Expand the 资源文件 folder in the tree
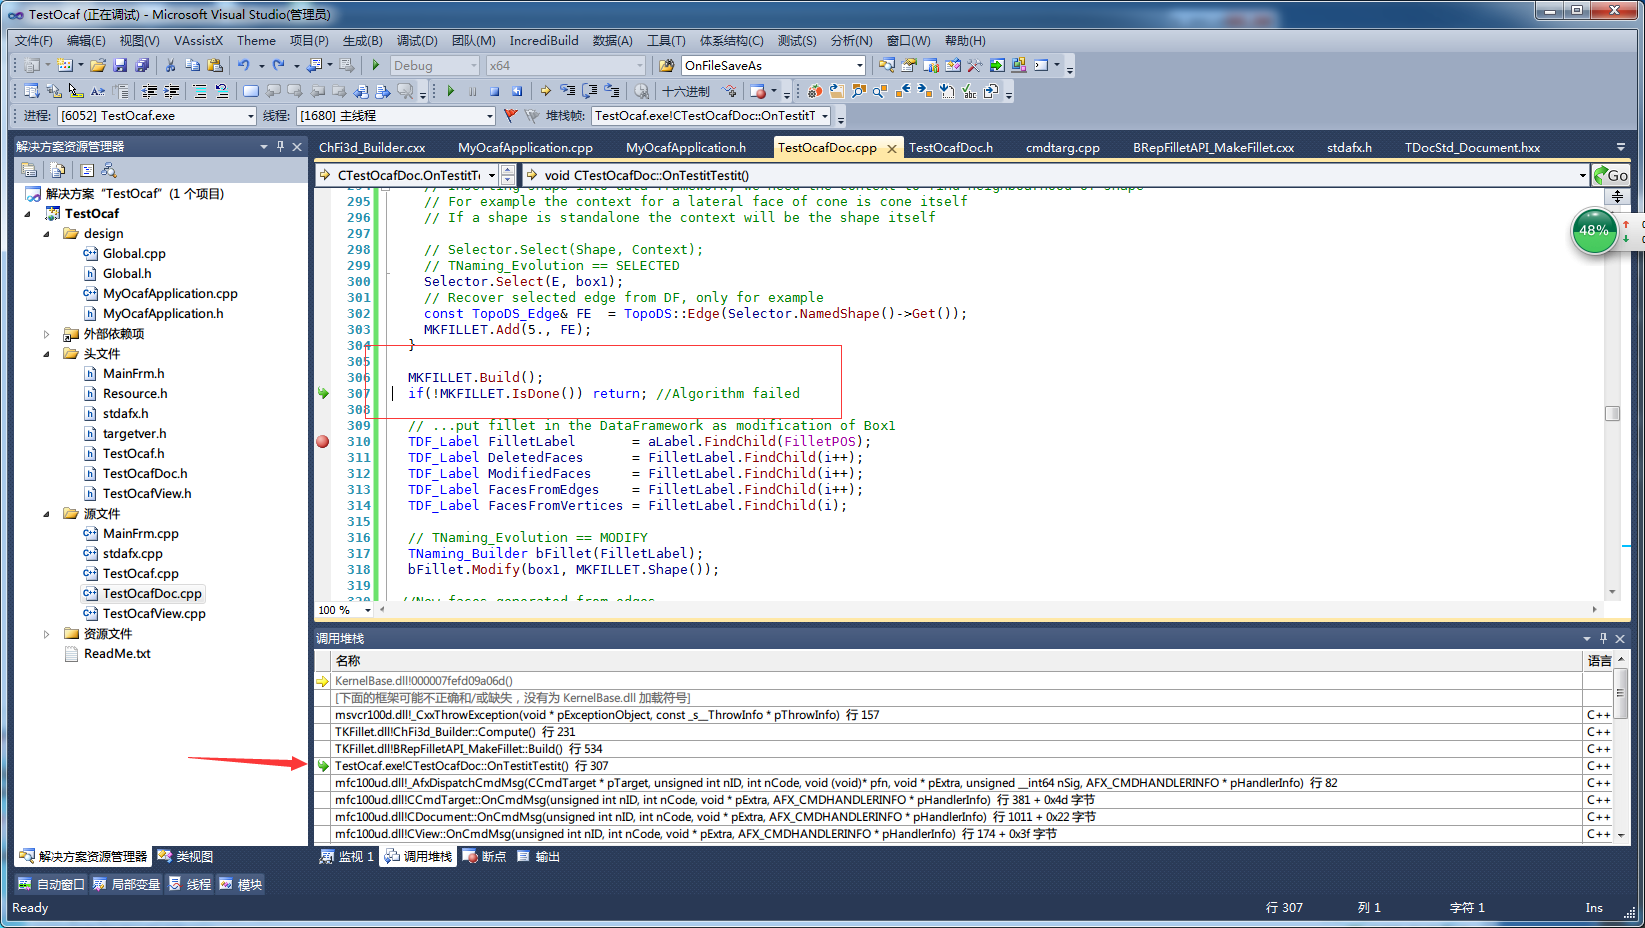Viewport: 1645px width, 928px height. tap(46, 634)
